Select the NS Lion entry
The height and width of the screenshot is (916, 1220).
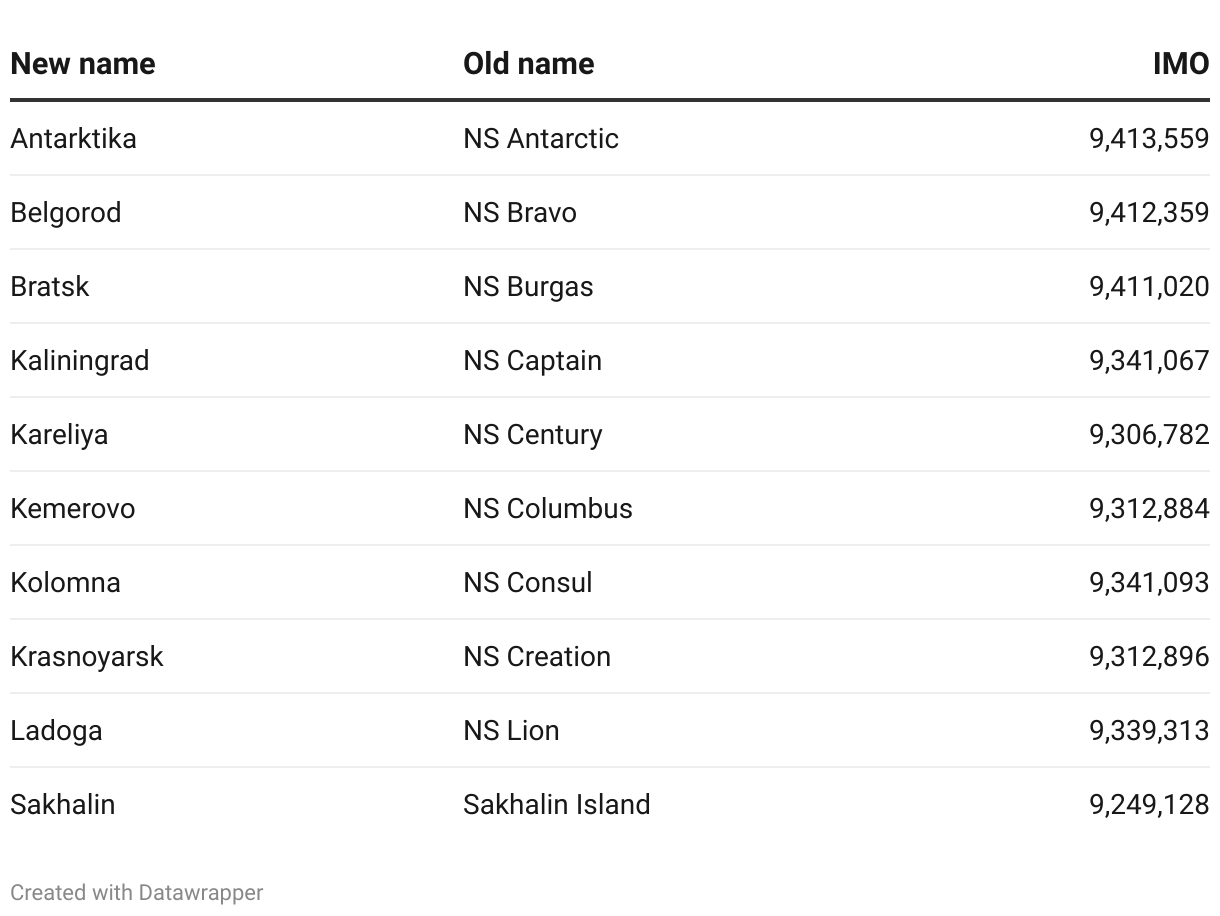(x=511, y=730)
